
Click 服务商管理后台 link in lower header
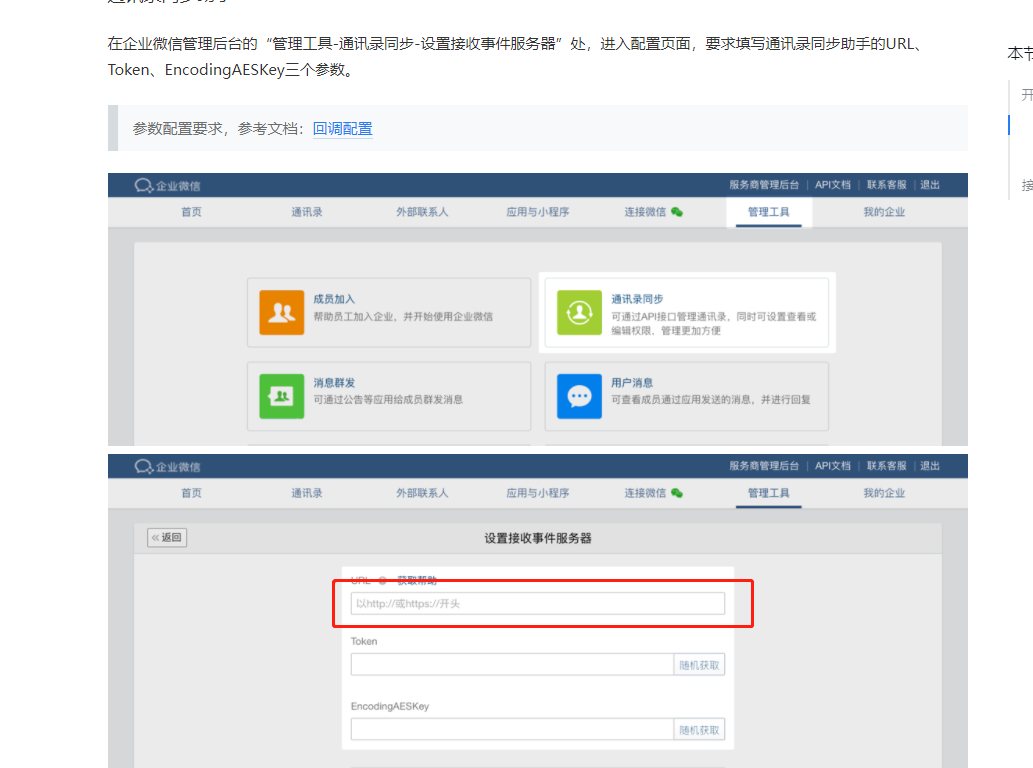[x=764, y=466]
